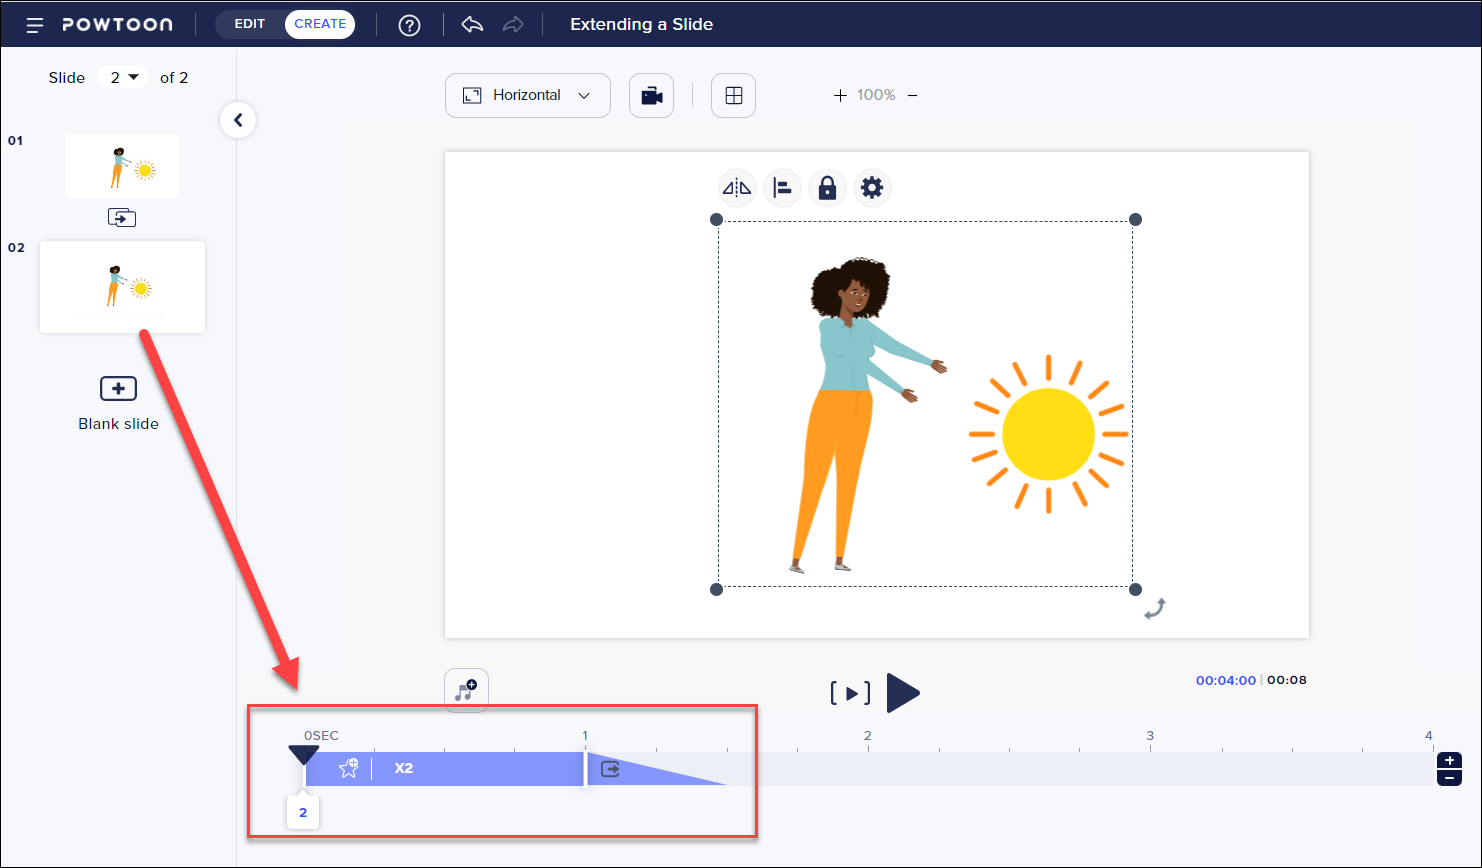Click the camera record icon
This screenshot has height=868, width=1482.
651,96
